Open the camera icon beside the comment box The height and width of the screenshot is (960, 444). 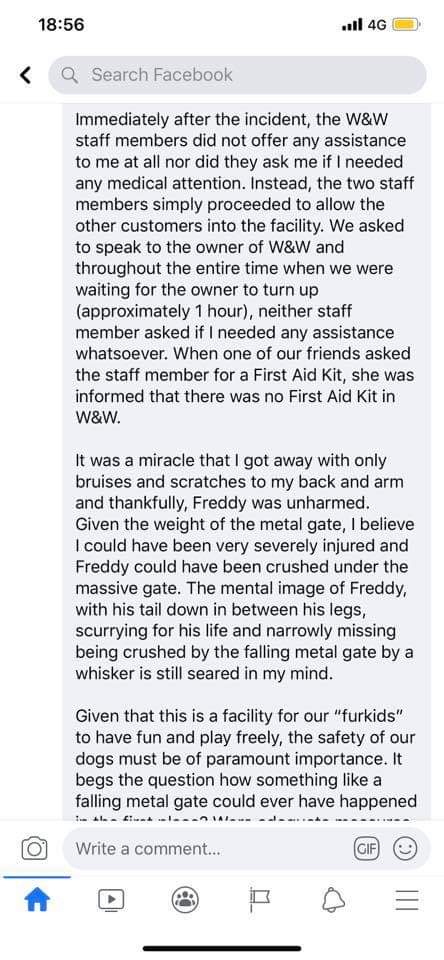tap(34, 849)
